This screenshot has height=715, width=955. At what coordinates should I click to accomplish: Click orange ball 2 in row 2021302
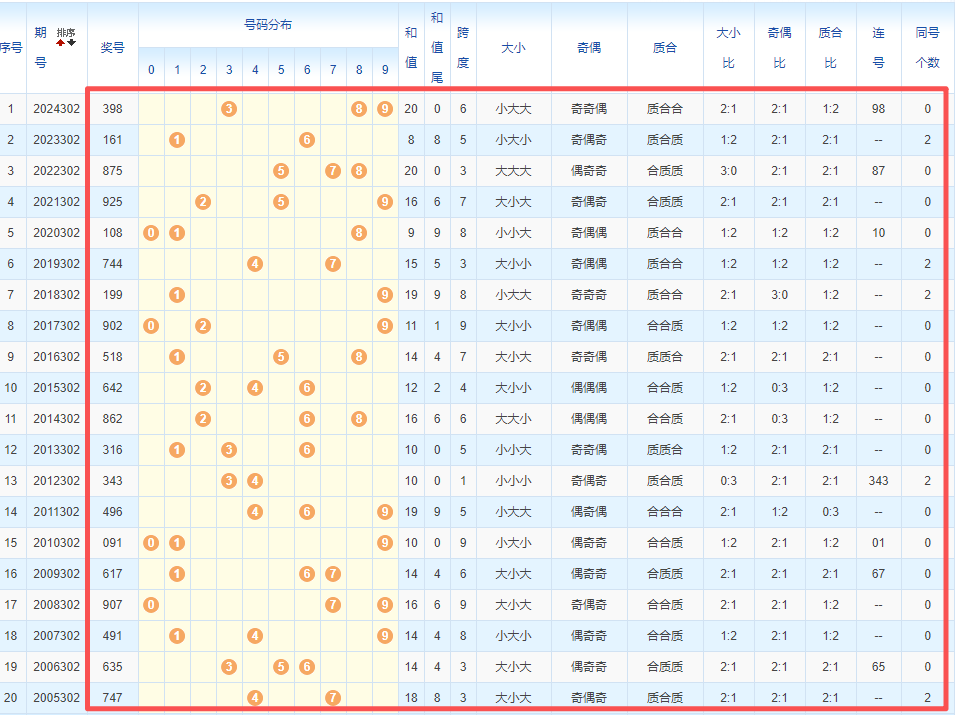pyautogui.click(x=203, y=202)
